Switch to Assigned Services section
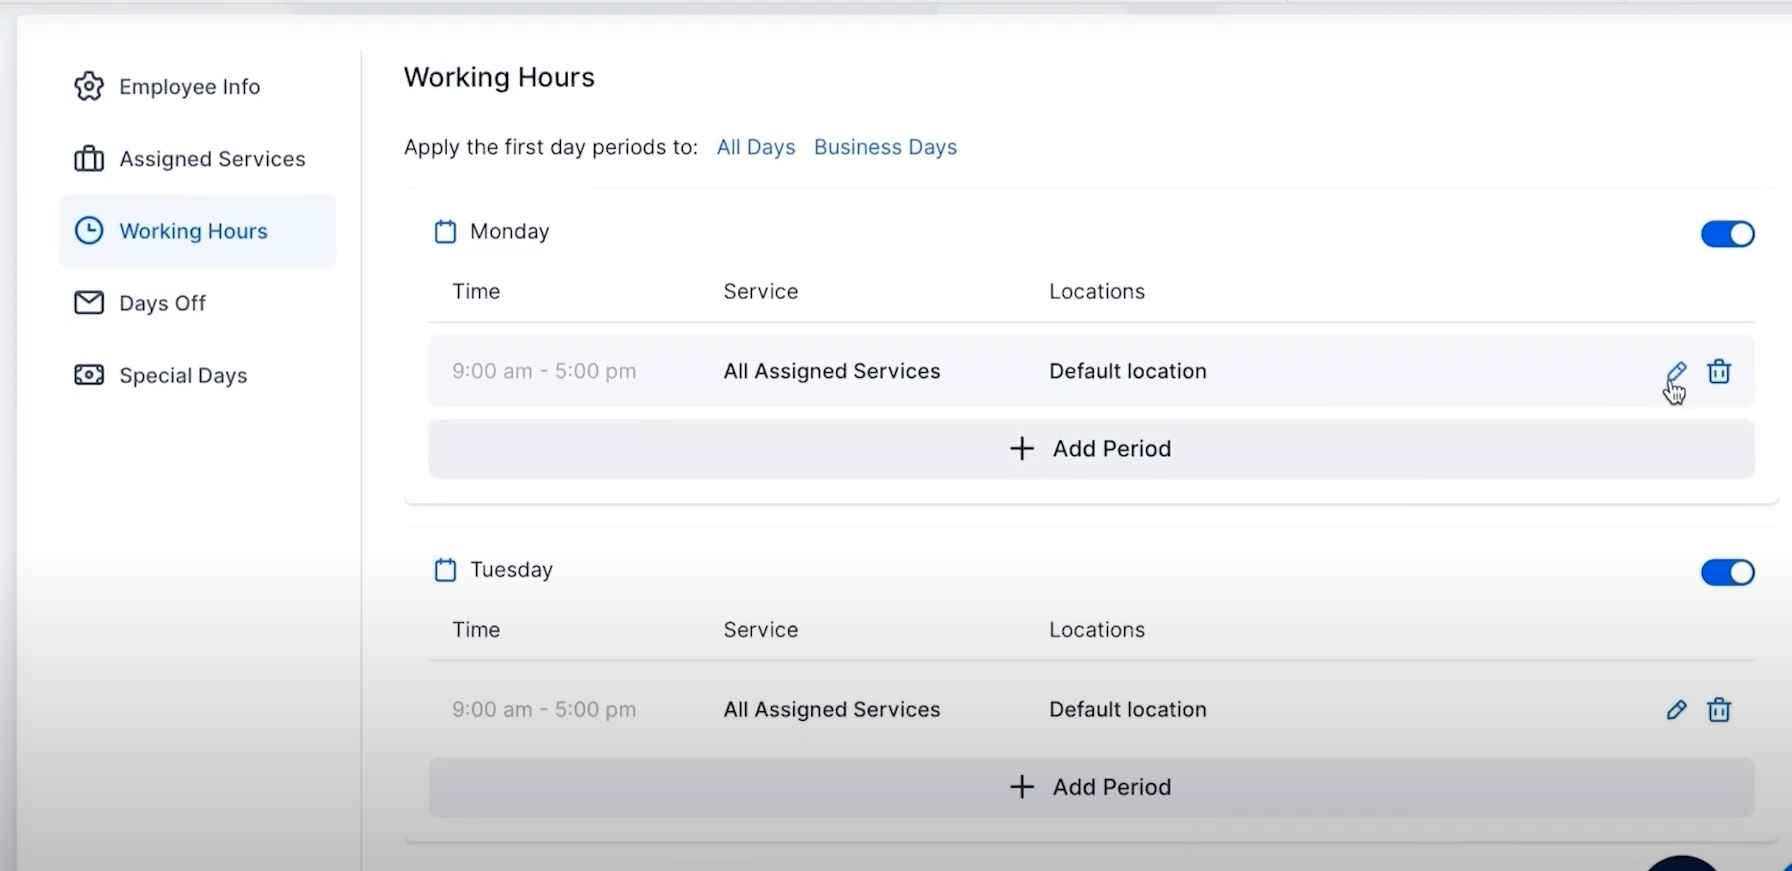 pos(212,159)
